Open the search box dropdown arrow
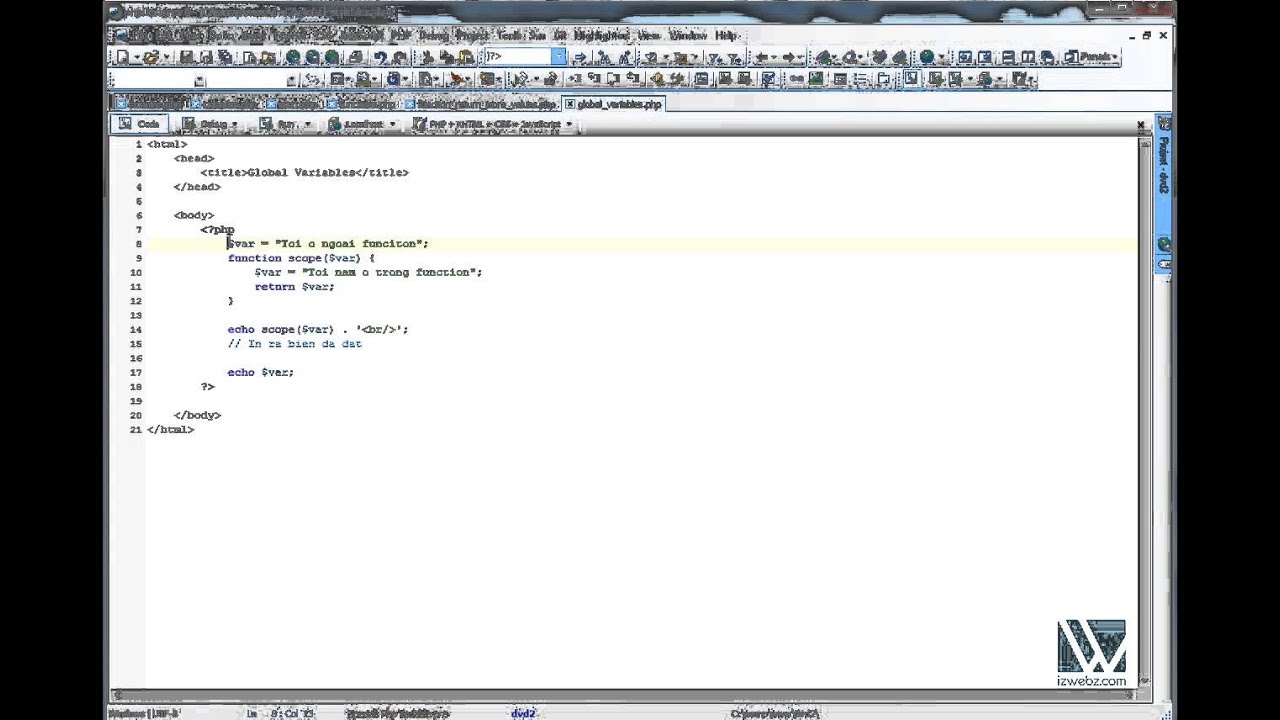 (559, 57)
